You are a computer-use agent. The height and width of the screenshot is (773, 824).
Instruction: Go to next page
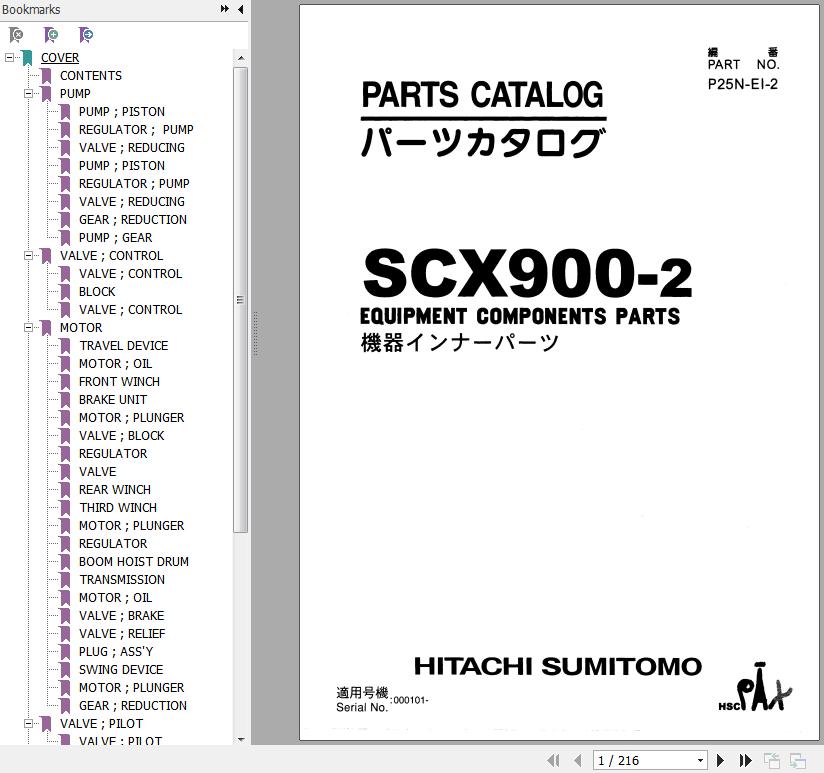click(720, 760)
